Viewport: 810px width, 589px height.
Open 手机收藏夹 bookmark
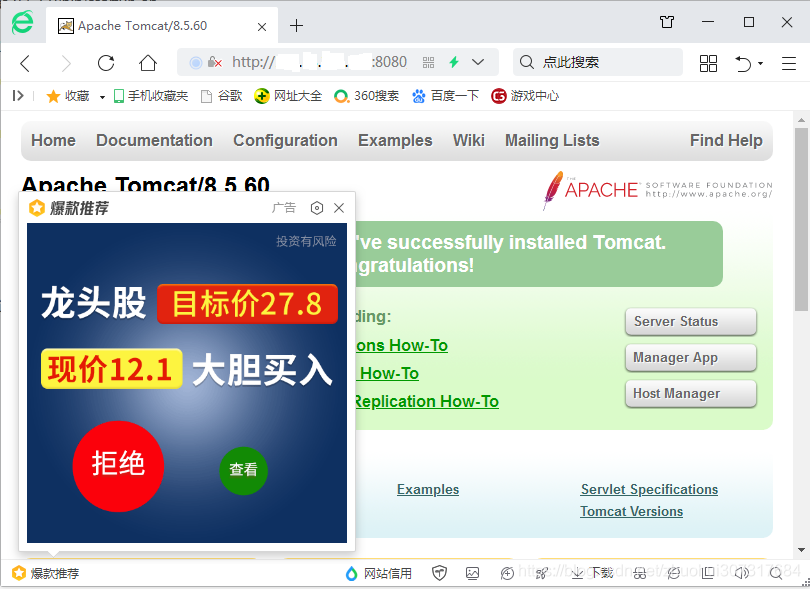point(151,96)
